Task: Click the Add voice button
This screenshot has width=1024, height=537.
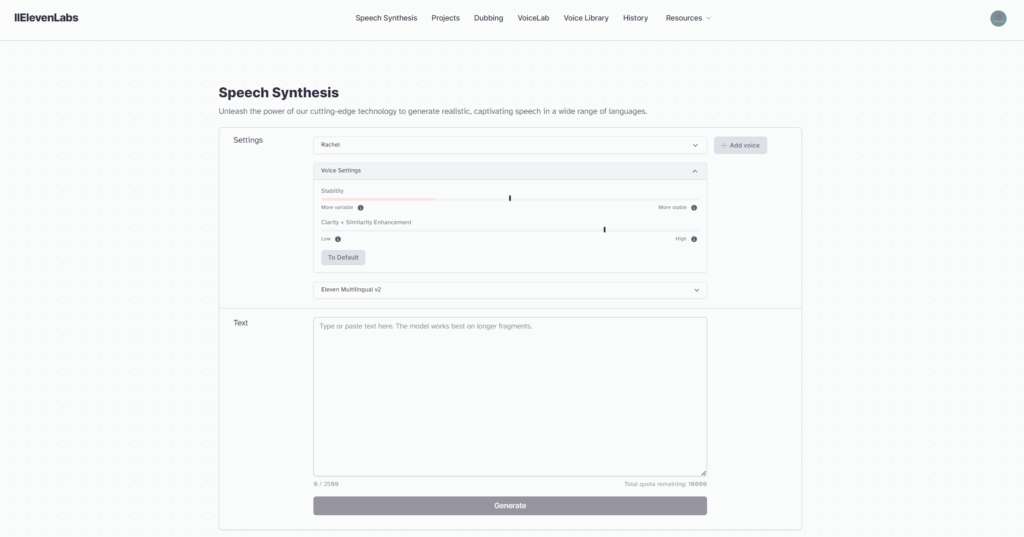Action: click(x=740, y=145)
